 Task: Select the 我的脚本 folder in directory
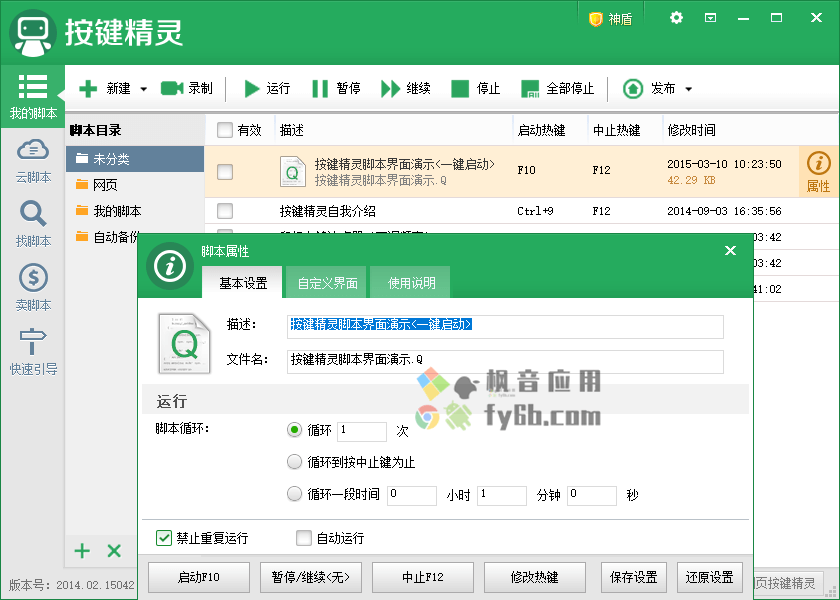tap(135, 211)
